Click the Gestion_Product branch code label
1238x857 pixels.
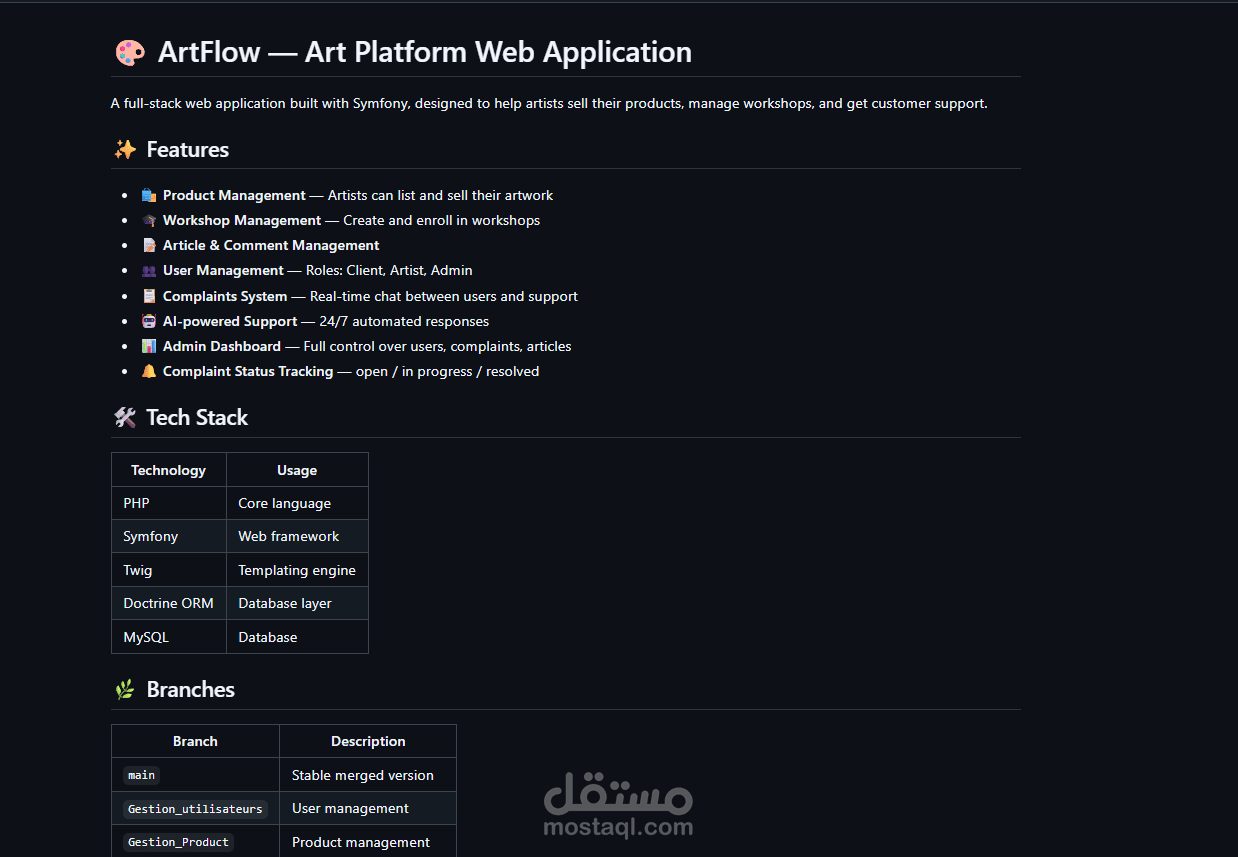[178, 842]
